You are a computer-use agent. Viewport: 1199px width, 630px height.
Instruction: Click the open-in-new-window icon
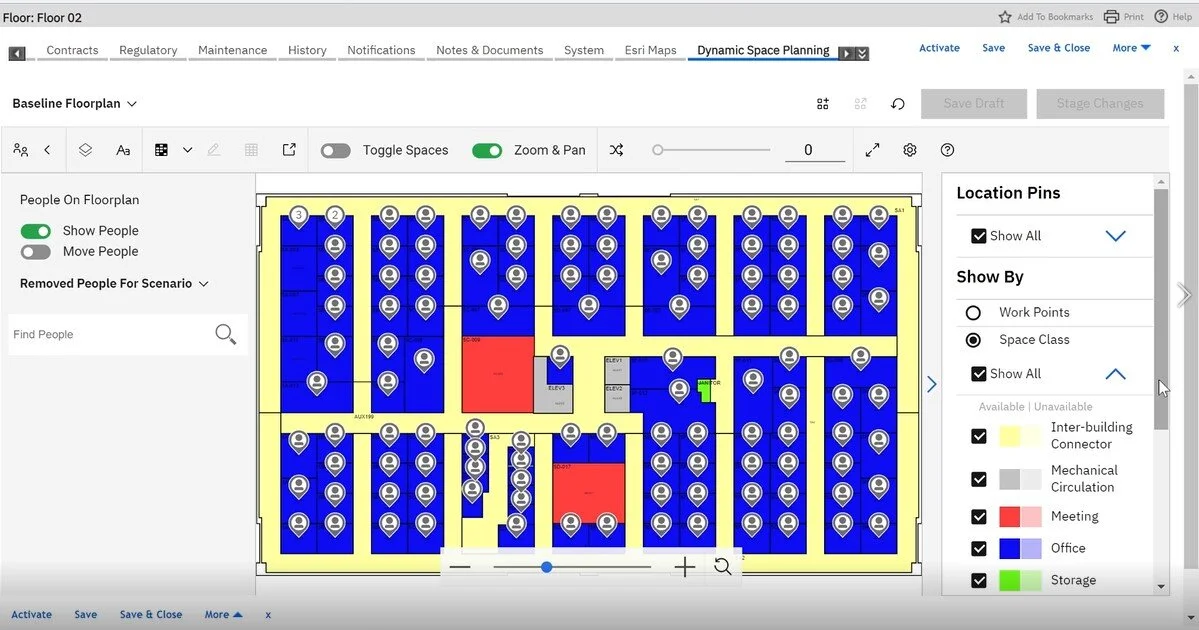[289, 149]
